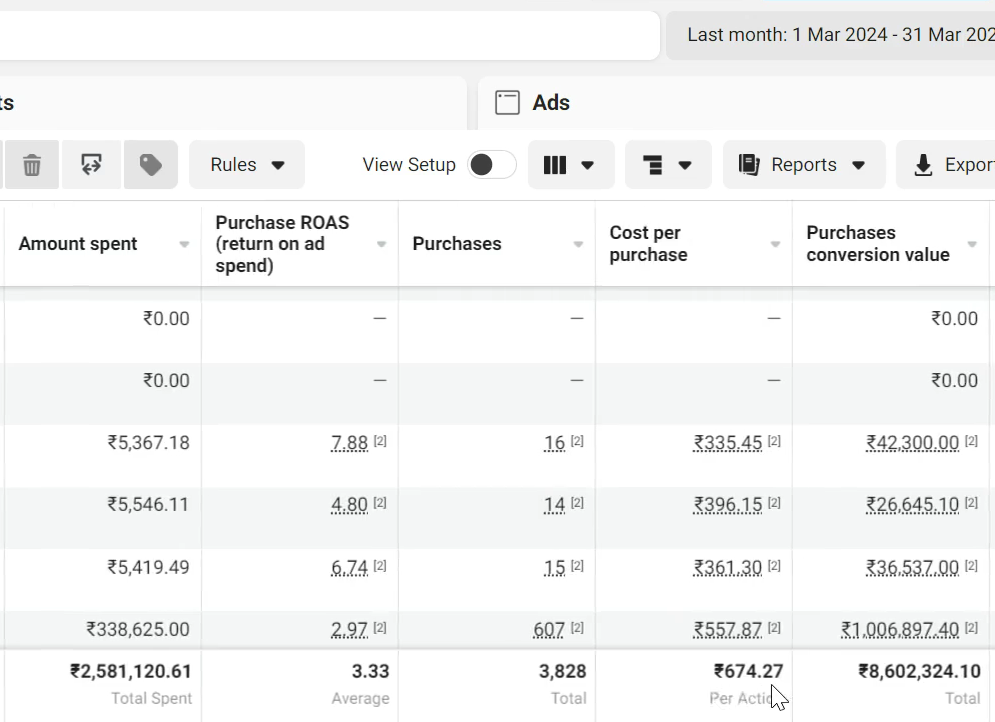Click the tag label icon
Image resolution: width=995 pixels, height=722 pixels.
coord(151,165)
